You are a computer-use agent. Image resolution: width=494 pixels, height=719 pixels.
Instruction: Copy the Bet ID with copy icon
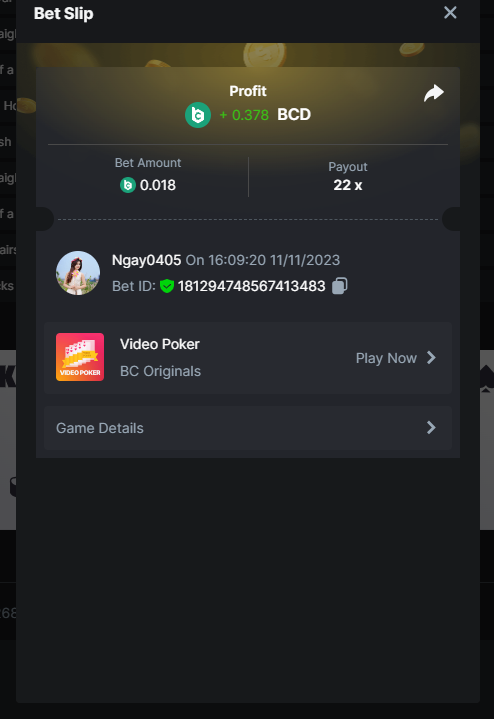pyautogui.click(x=339, y=286)
